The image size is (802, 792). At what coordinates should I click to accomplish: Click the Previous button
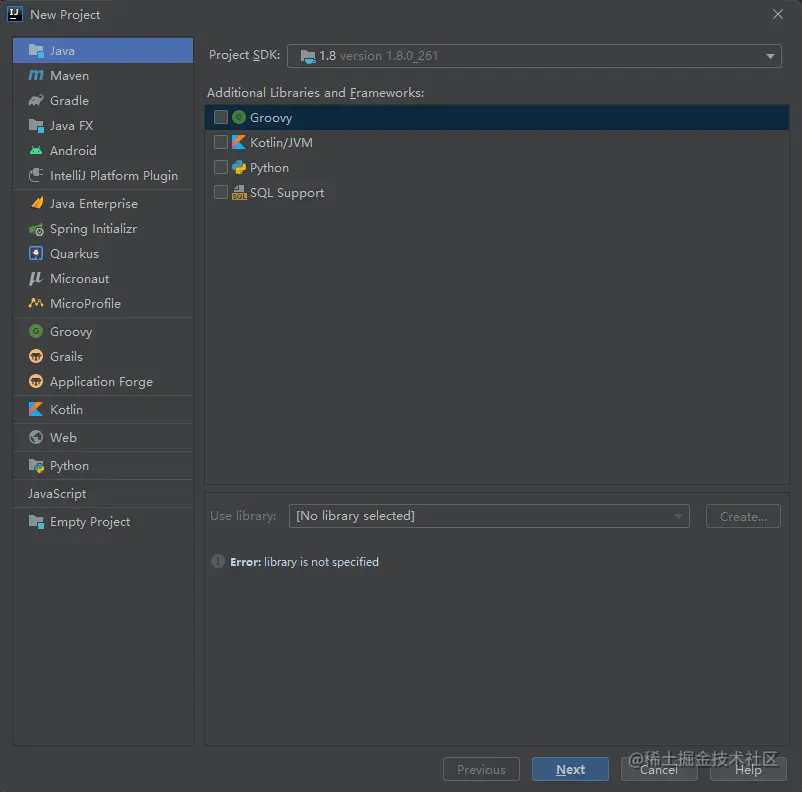tap(481, 769)
